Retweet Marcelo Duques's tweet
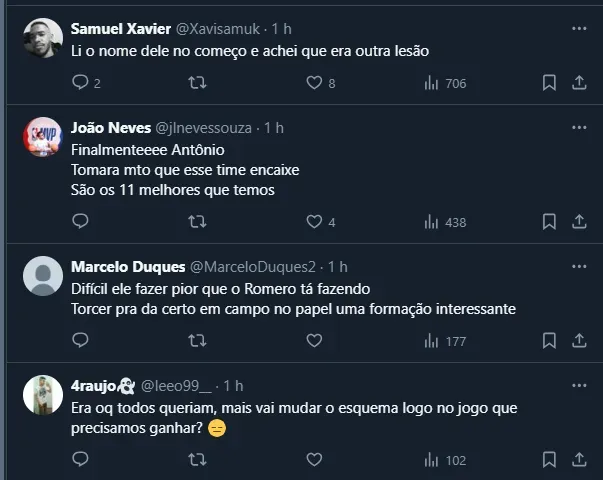The height and width of the screenshot is (480, 603). (197, 341)
